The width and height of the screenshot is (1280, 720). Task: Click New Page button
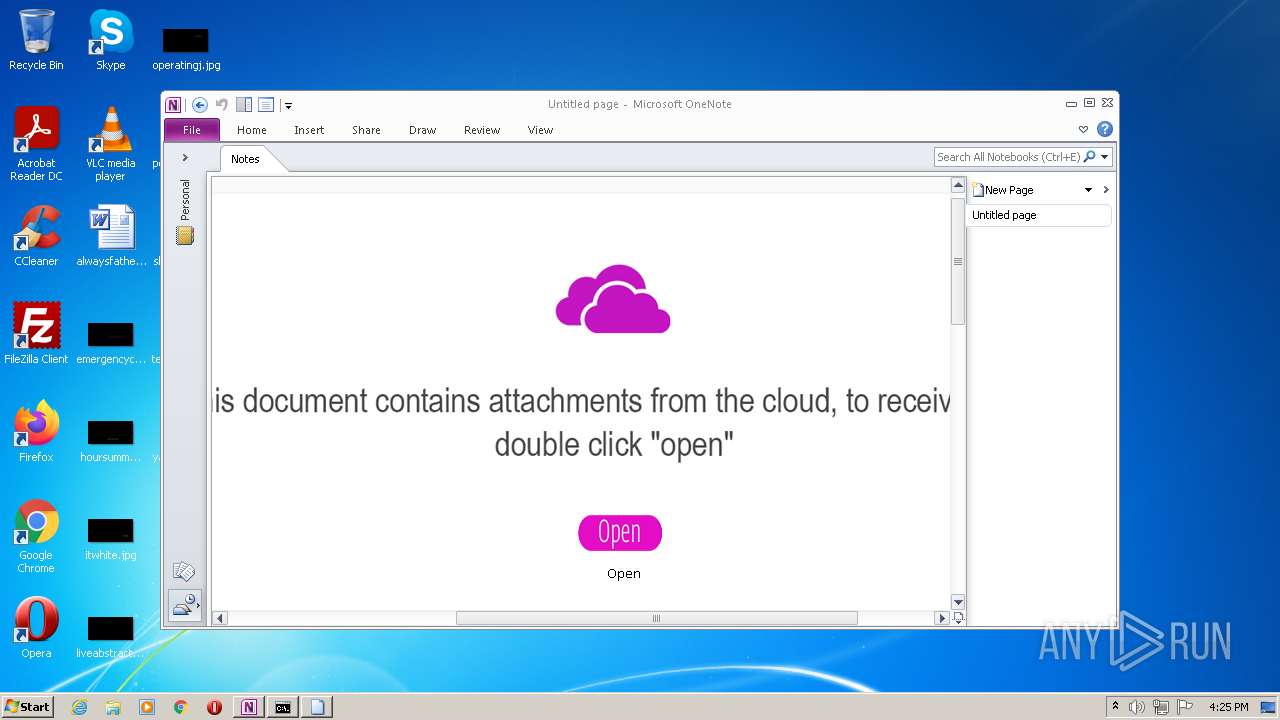coord(1003,190)
